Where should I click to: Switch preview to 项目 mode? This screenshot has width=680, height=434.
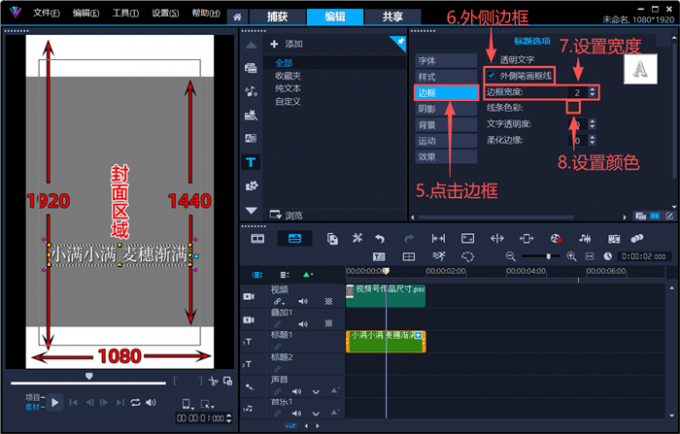[33, 397]
